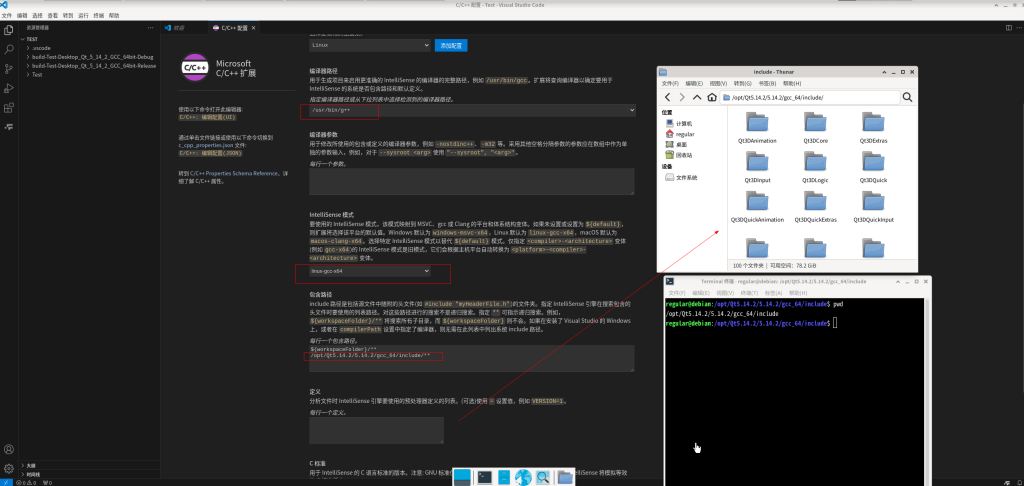
Task: Switch to the 欢迎 tab
Action: tap(180, 29)
